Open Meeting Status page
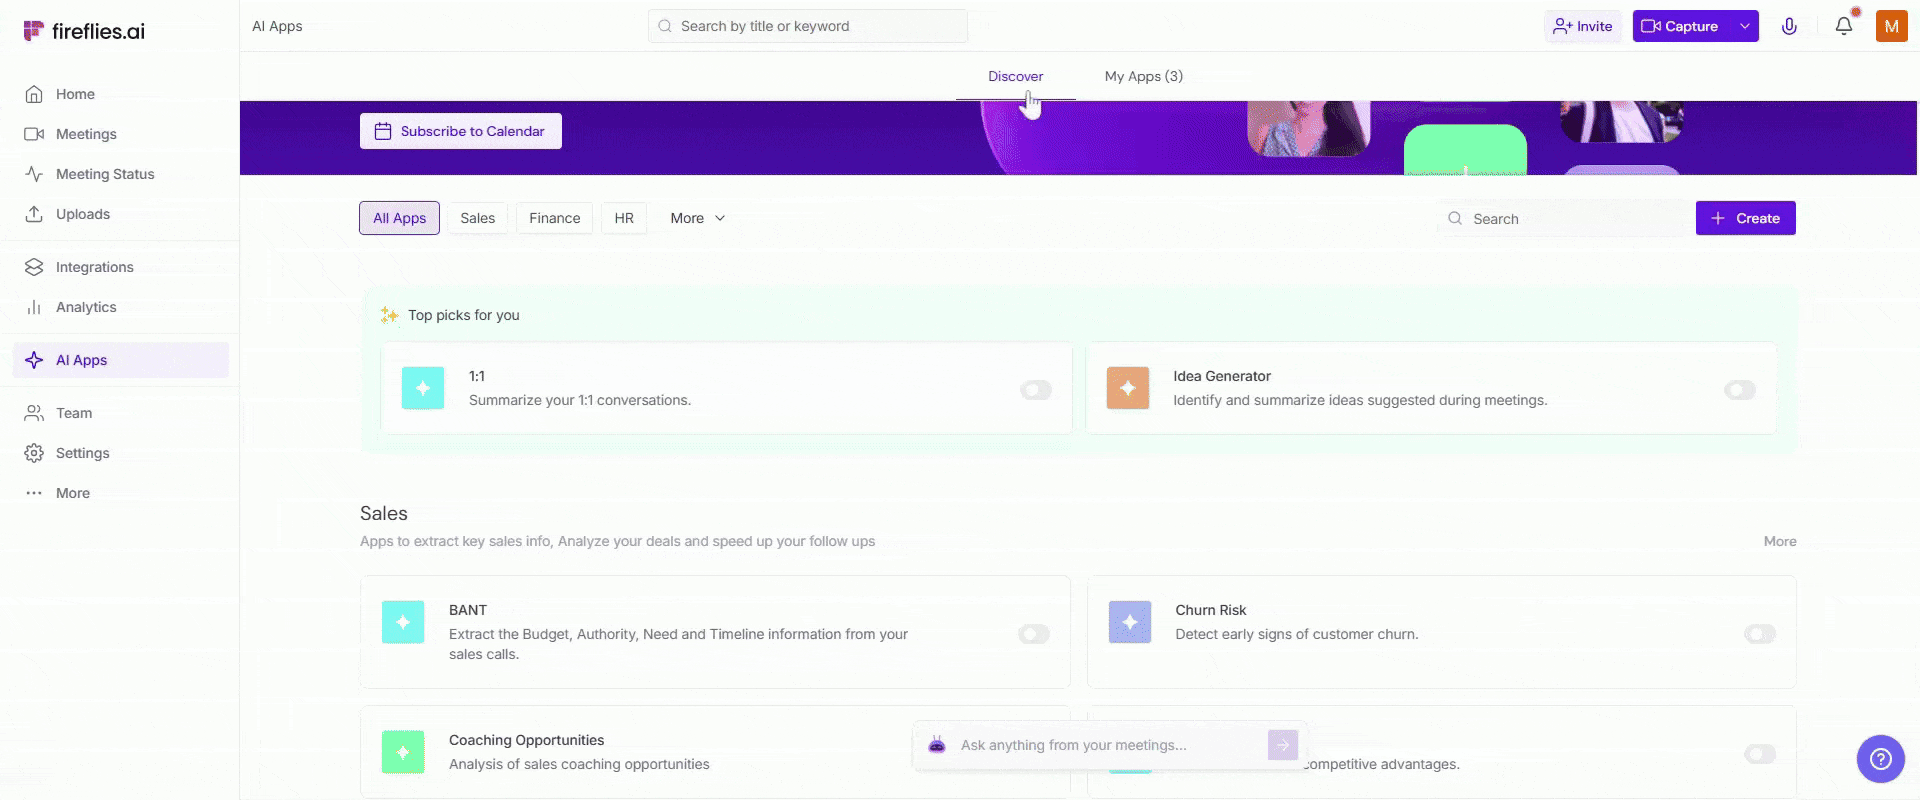1920x800 pixels. [120, 174]
